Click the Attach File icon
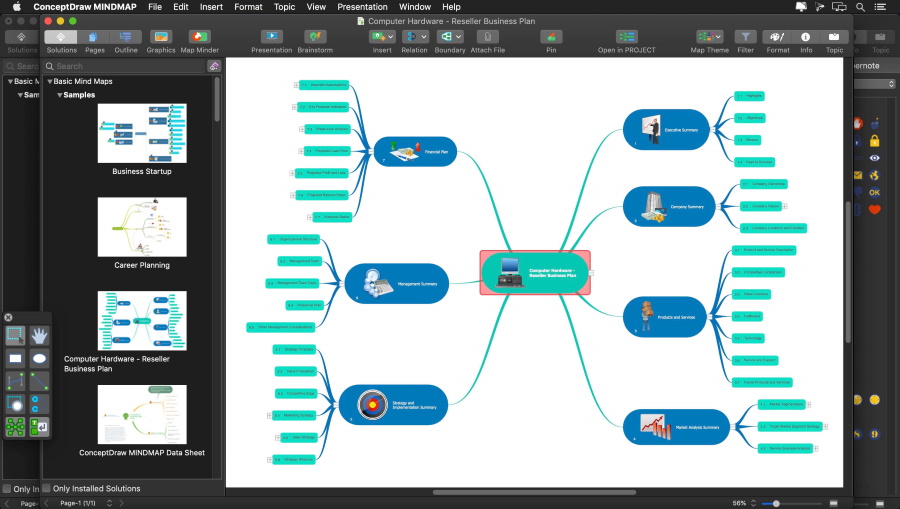This screenshot has width=900, height=509. [x=487, y=37]
